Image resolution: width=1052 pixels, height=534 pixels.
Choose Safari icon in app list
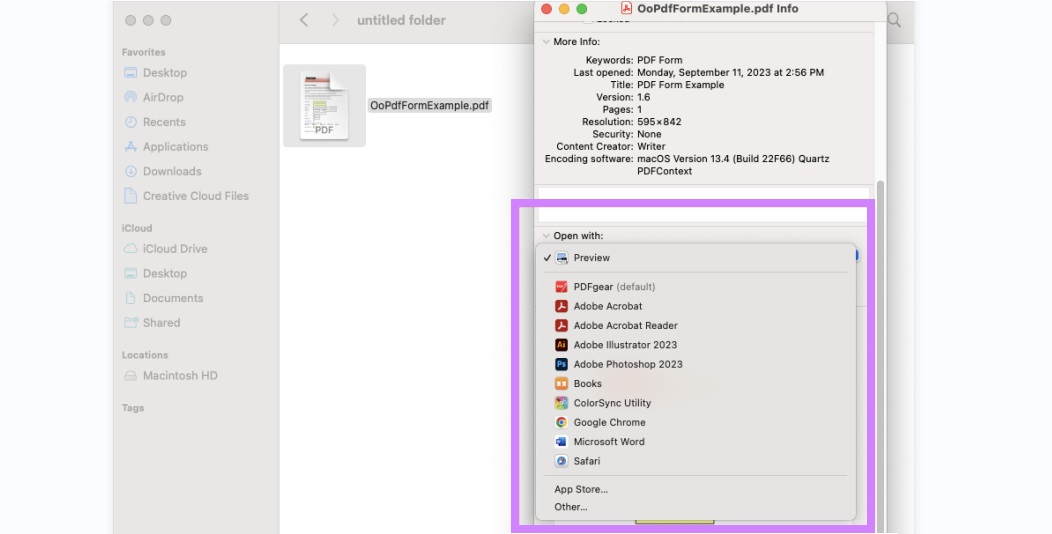pos(561,461)
